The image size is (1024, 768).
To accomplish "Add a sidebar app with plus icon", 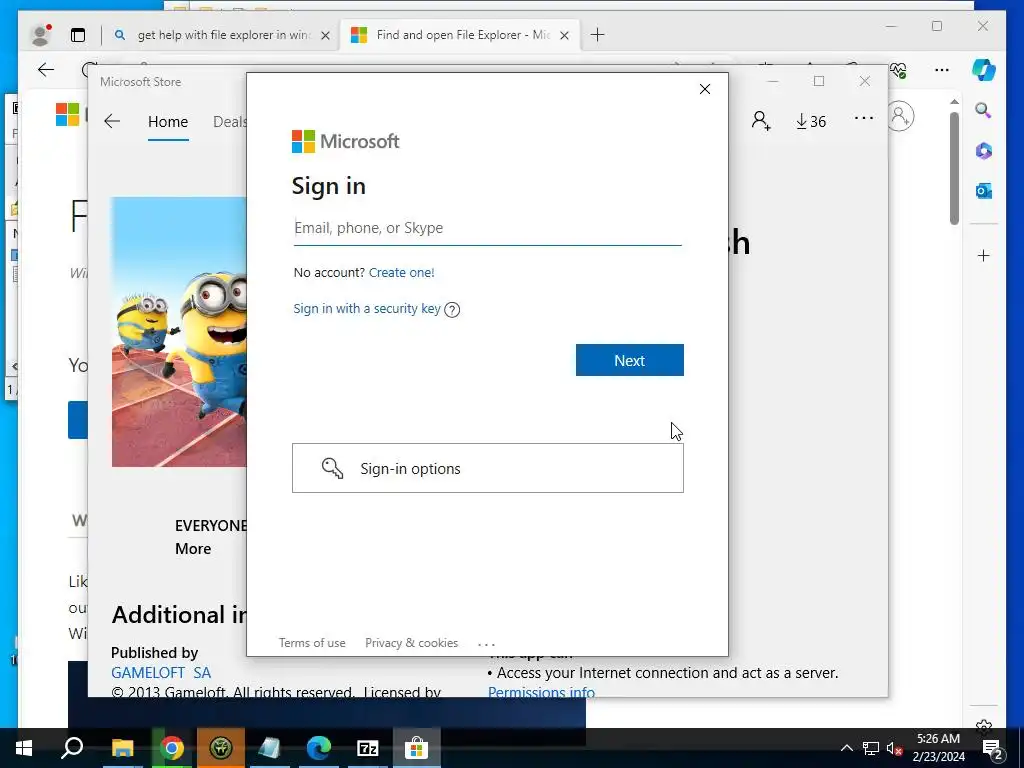I will click(984, 255).
